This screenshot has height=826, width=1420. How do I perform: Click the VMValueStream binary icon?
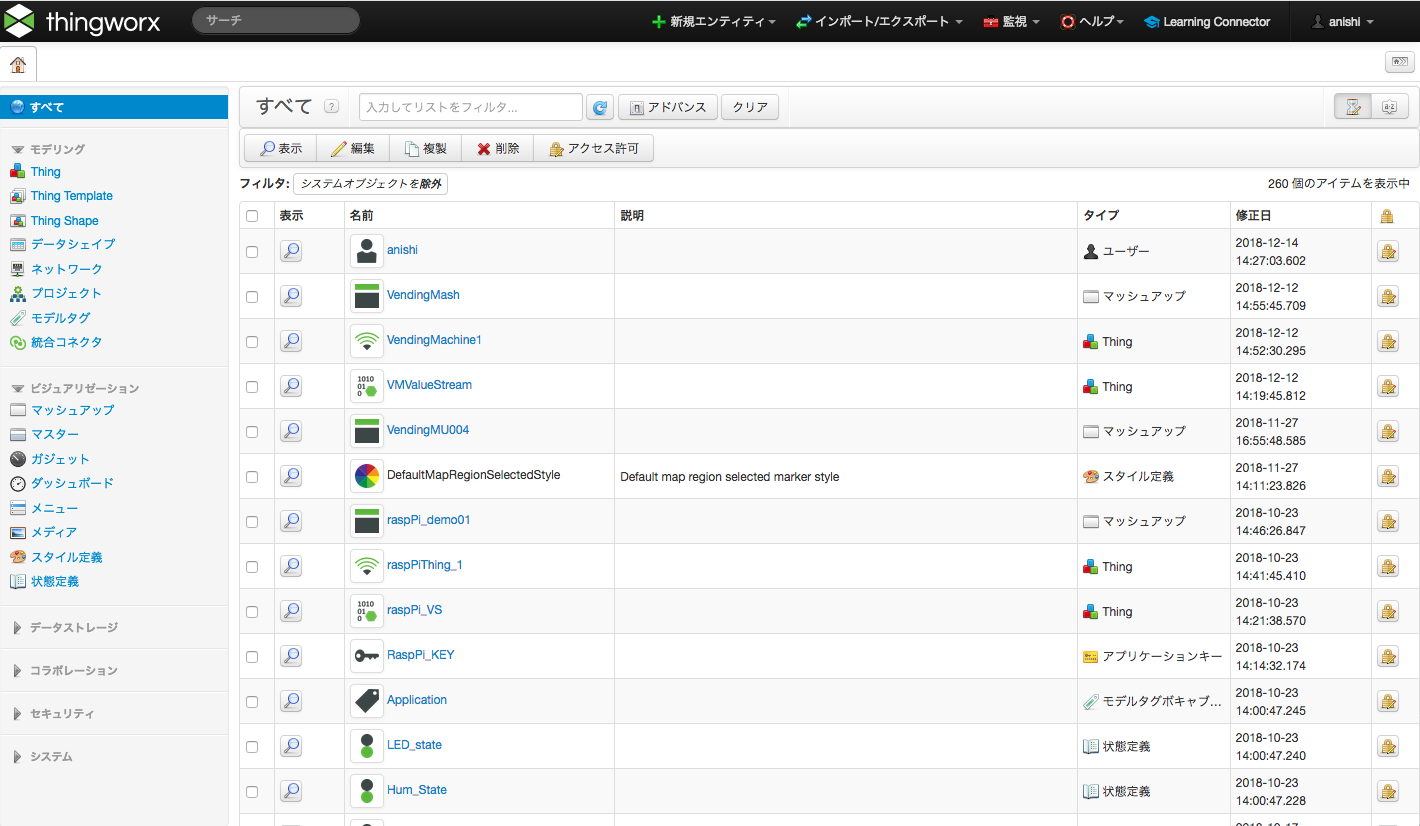[367, 386]
